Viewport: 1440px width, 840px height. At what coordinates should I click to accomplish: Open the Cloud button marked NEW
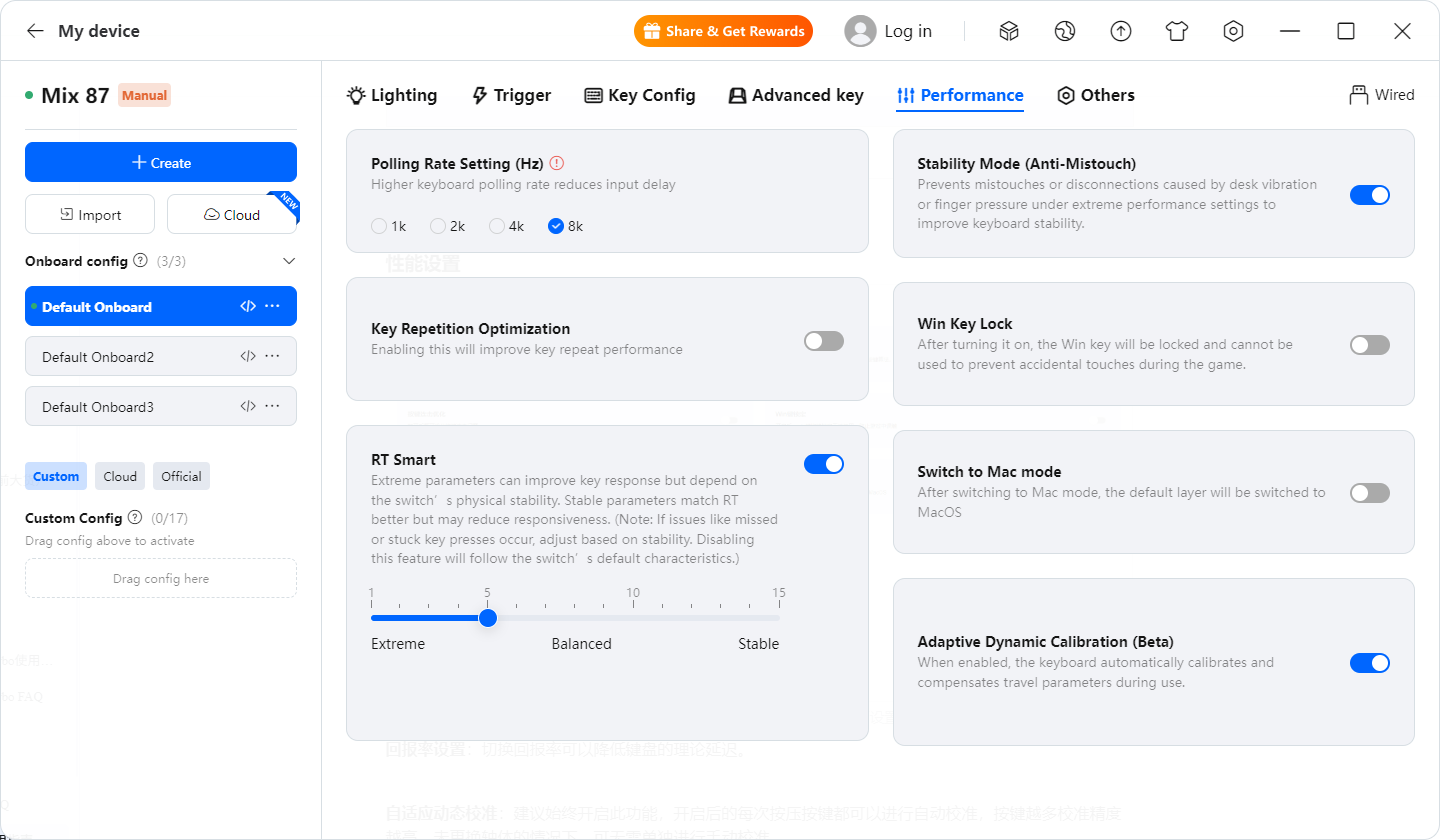pos(232,214)
